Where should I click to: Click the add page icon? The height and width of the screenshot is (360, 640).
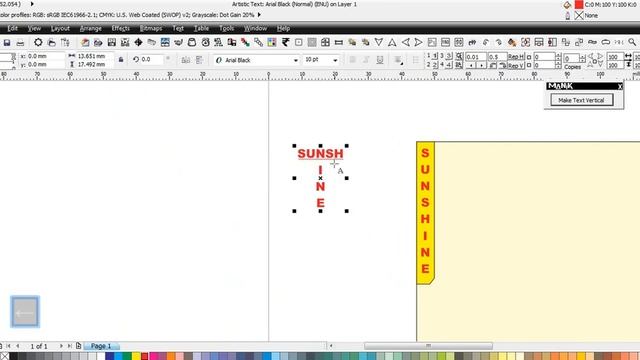point(78,346)
